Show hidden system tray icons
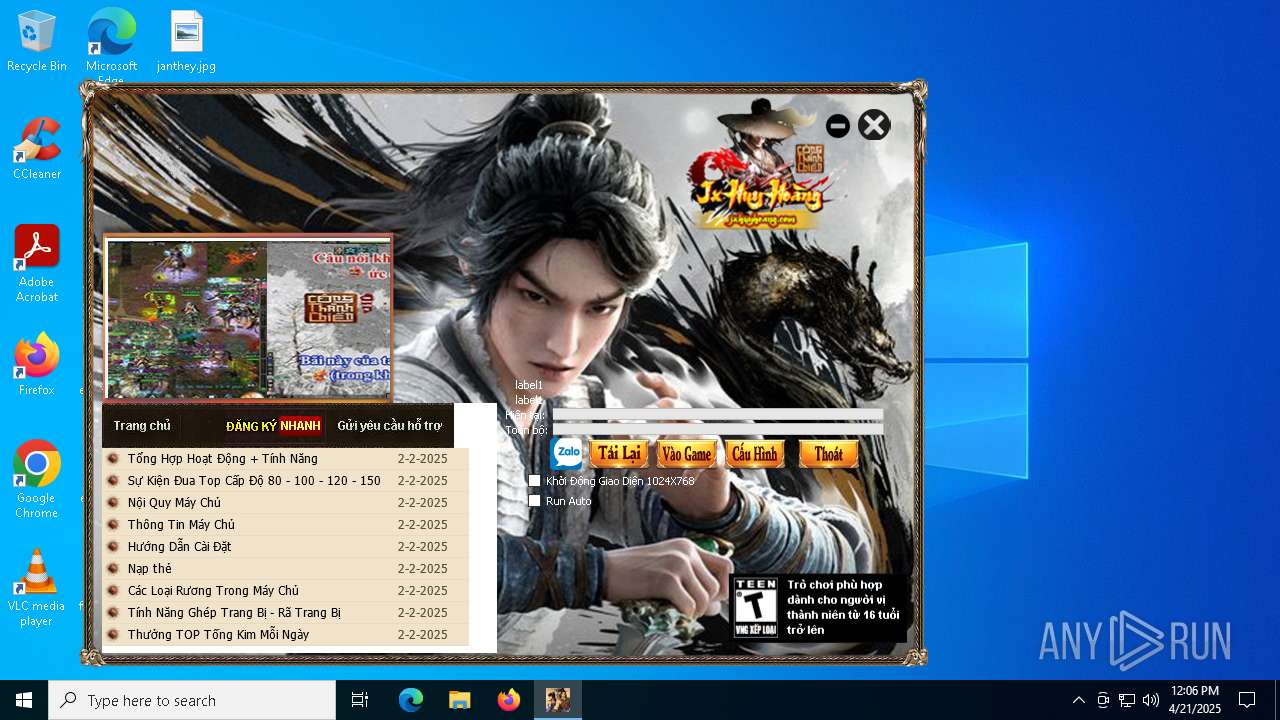The image size is (1280, 720). pyautogui.click(x=1078, y=700)
